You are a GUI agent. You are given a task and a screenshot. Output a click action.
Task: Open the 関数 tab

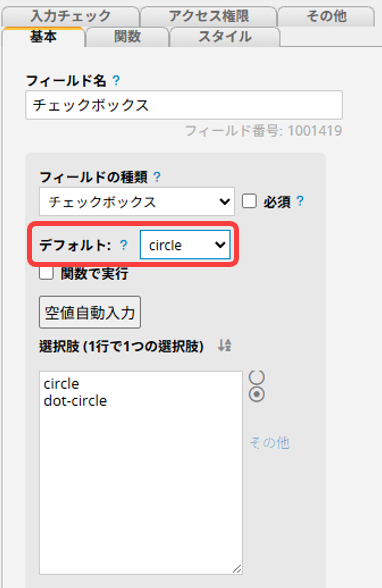pos(127,37)
